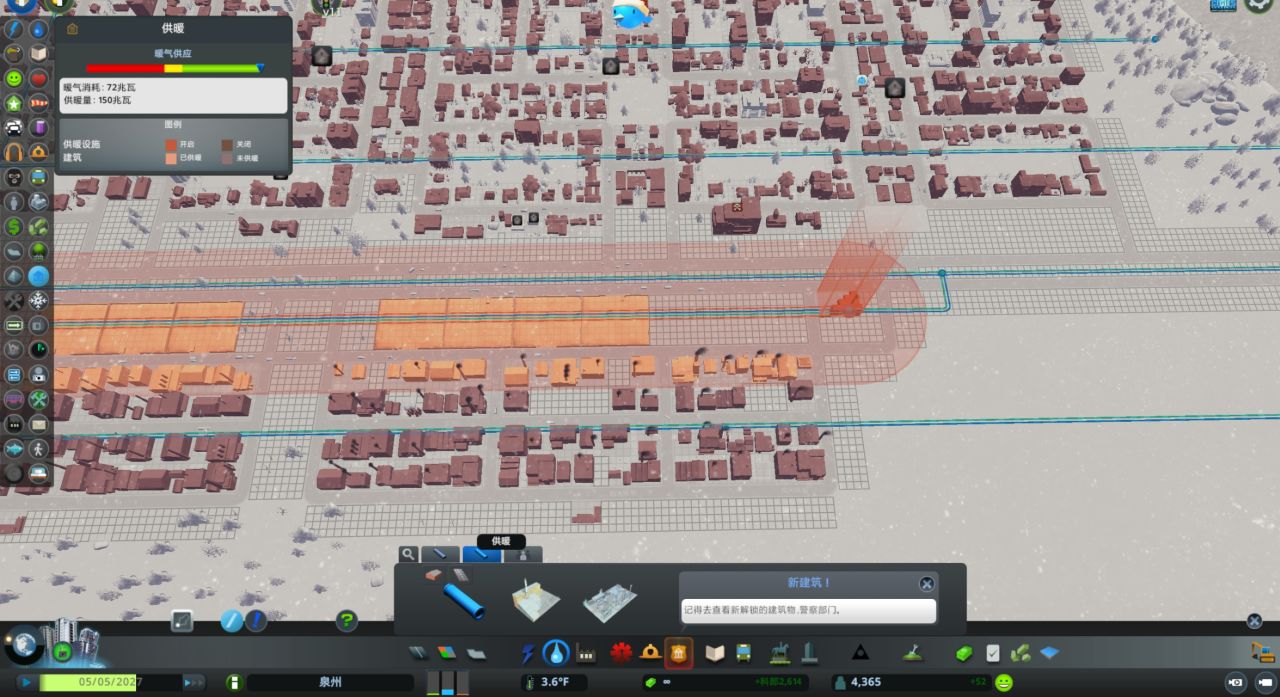Select the green smiley happiness info view
1280x697 pixels.
pos(14,78)
